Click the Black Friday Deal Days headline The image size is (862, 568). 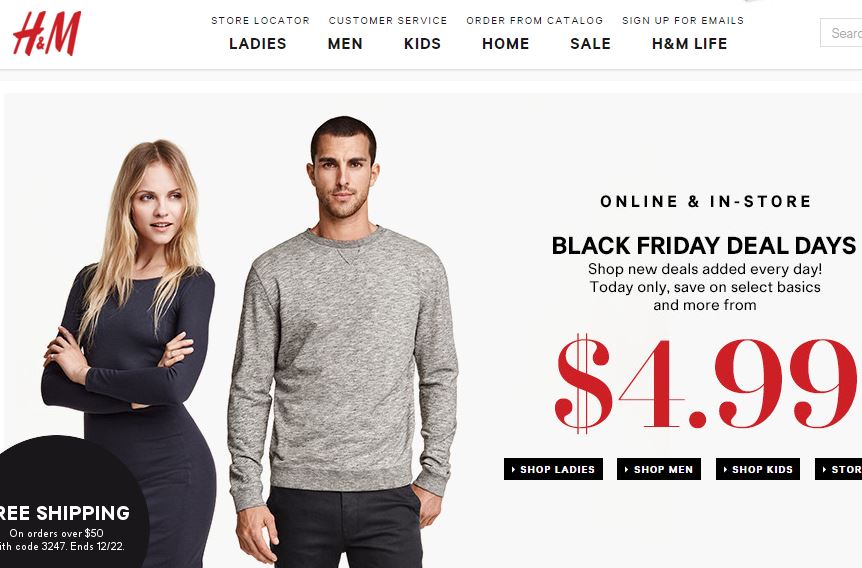click(x=704, y=245)
